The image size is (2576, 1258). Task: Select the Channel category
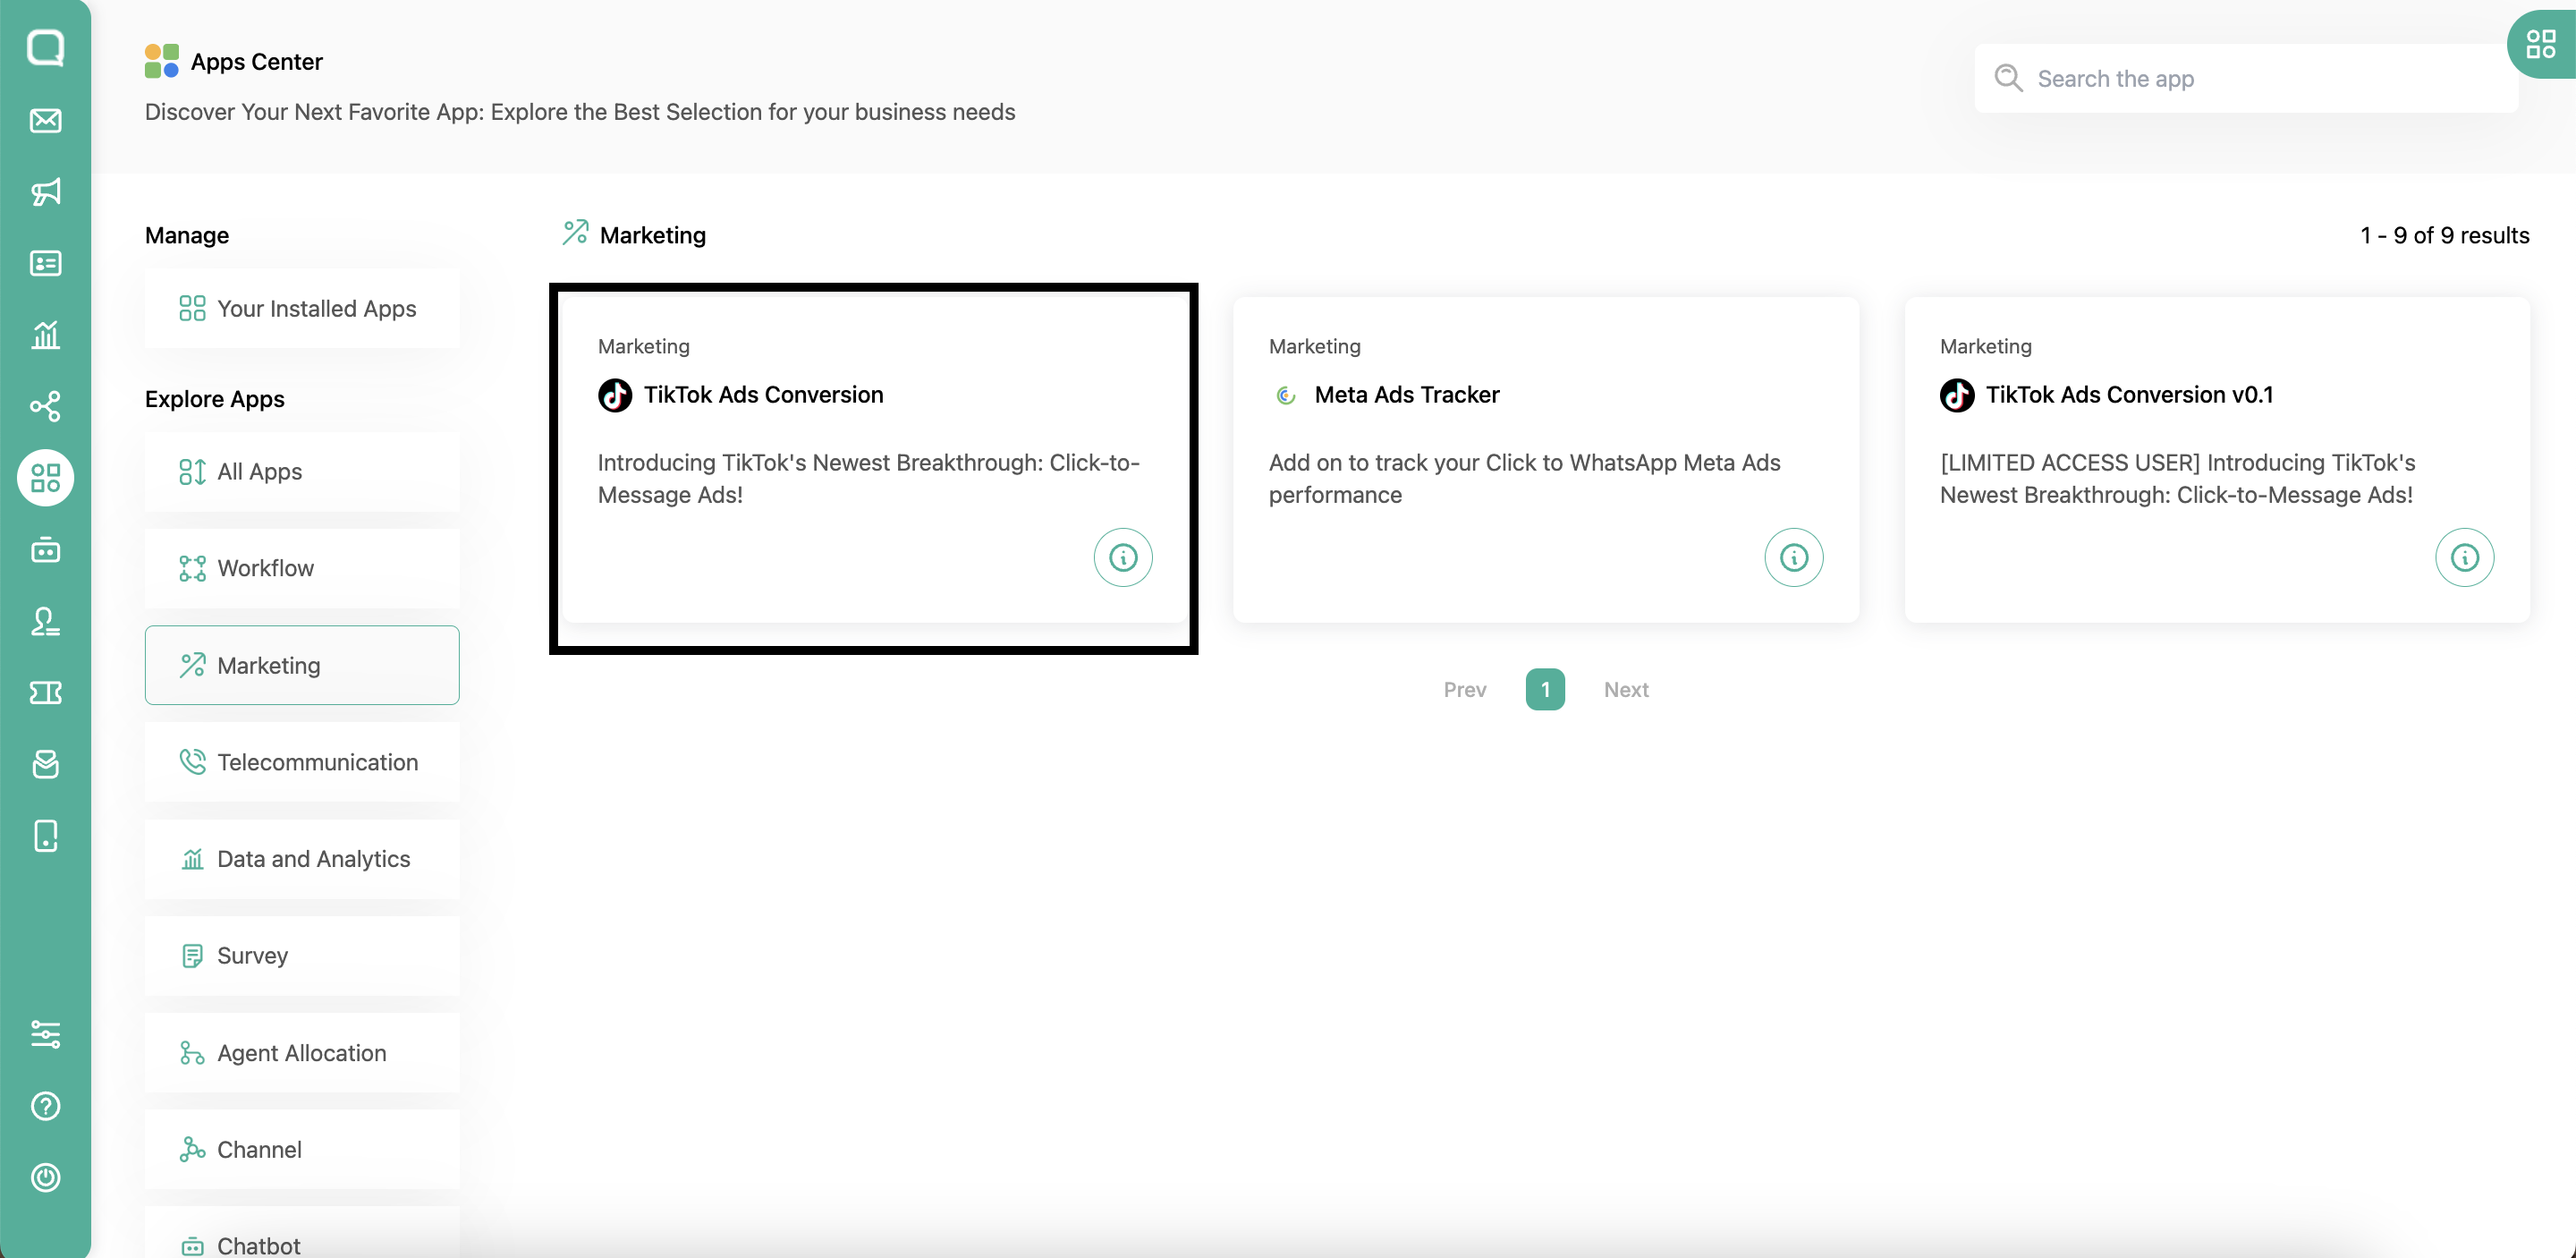[x=302, y=1150]
